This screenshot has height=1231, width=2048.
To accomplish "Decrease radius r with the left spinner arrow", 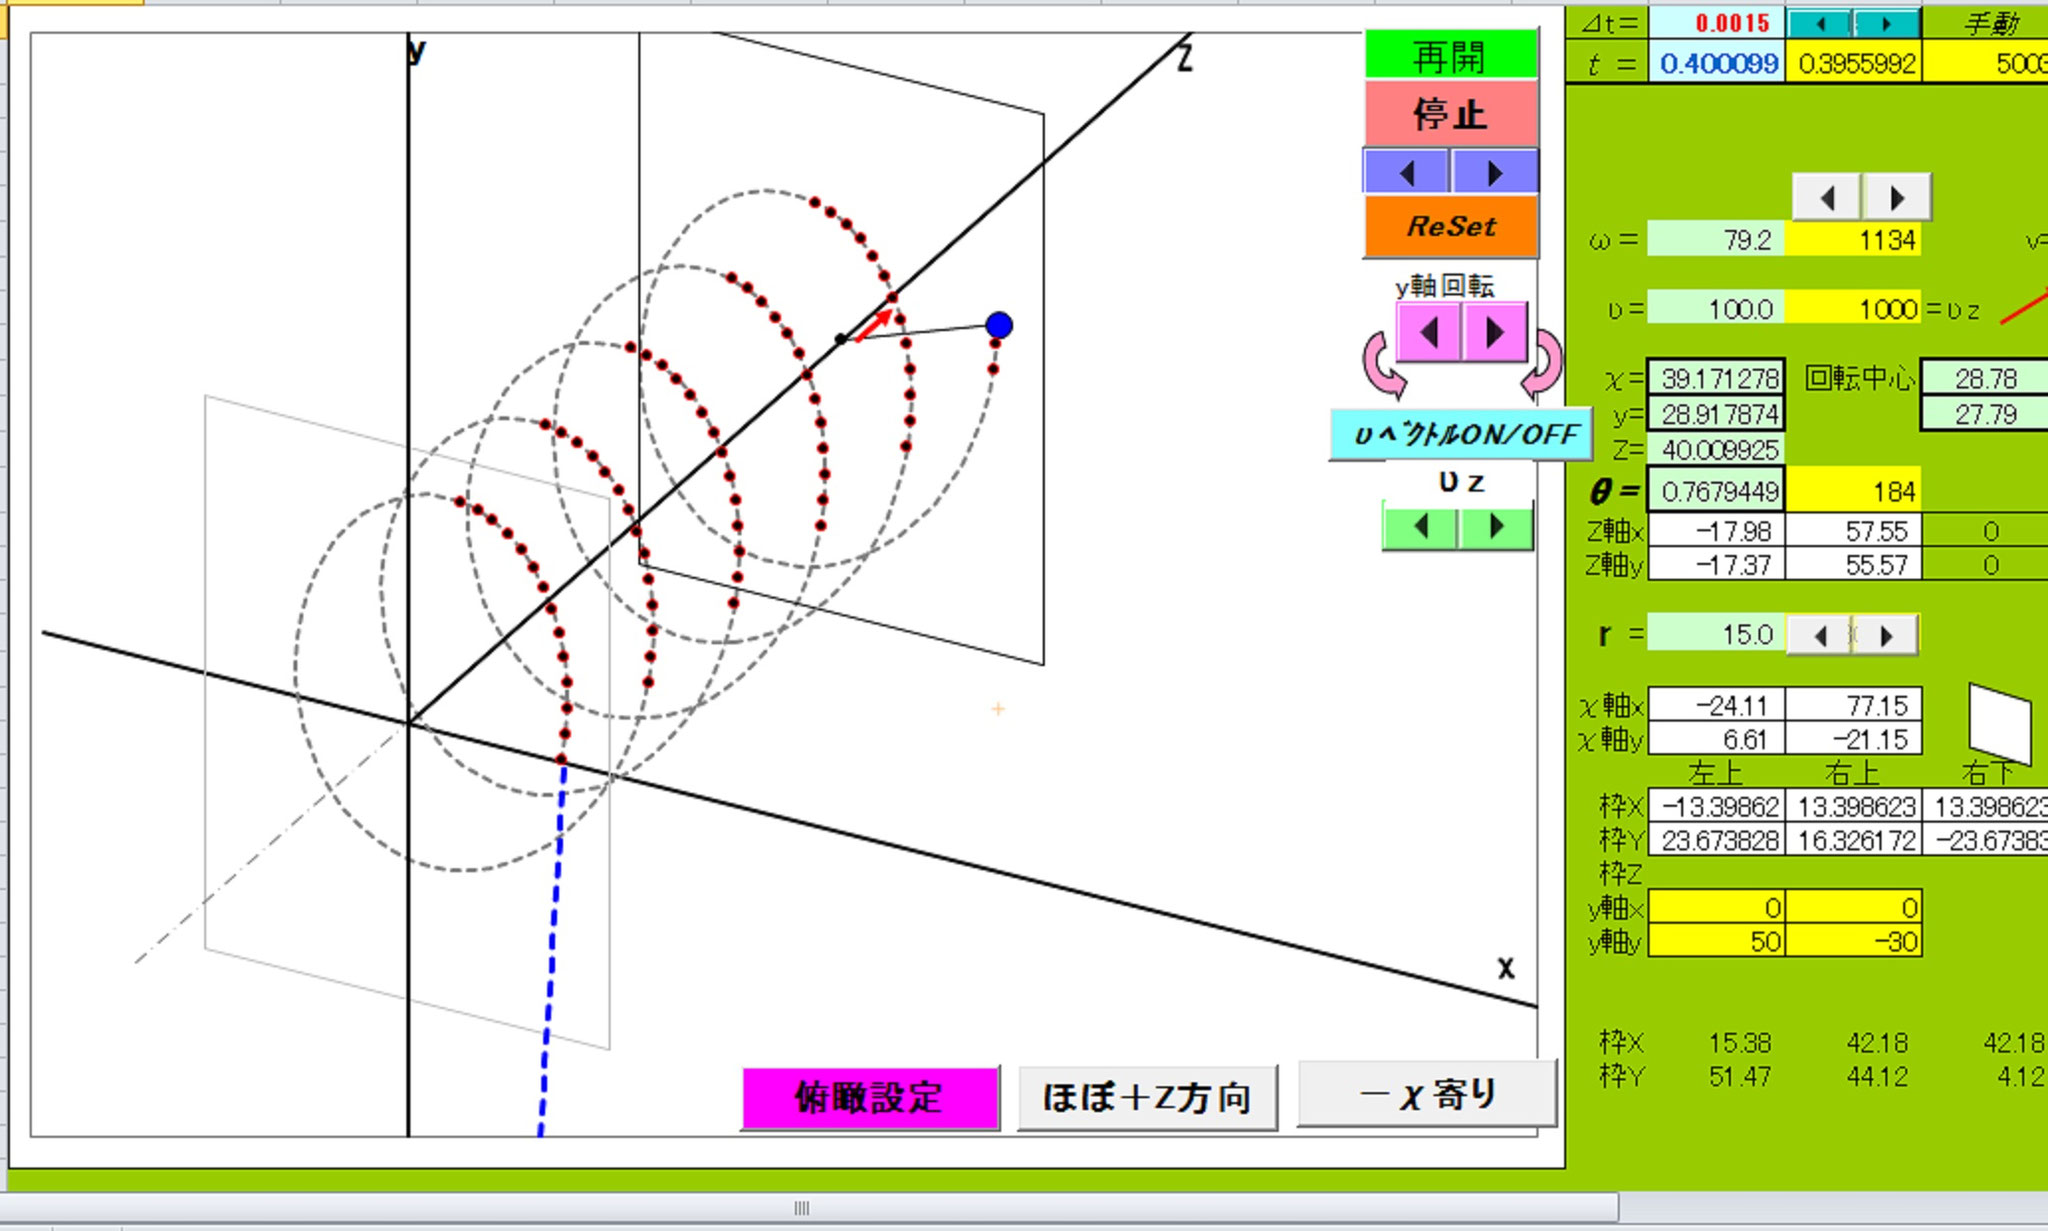I will tap(1819, 635).
